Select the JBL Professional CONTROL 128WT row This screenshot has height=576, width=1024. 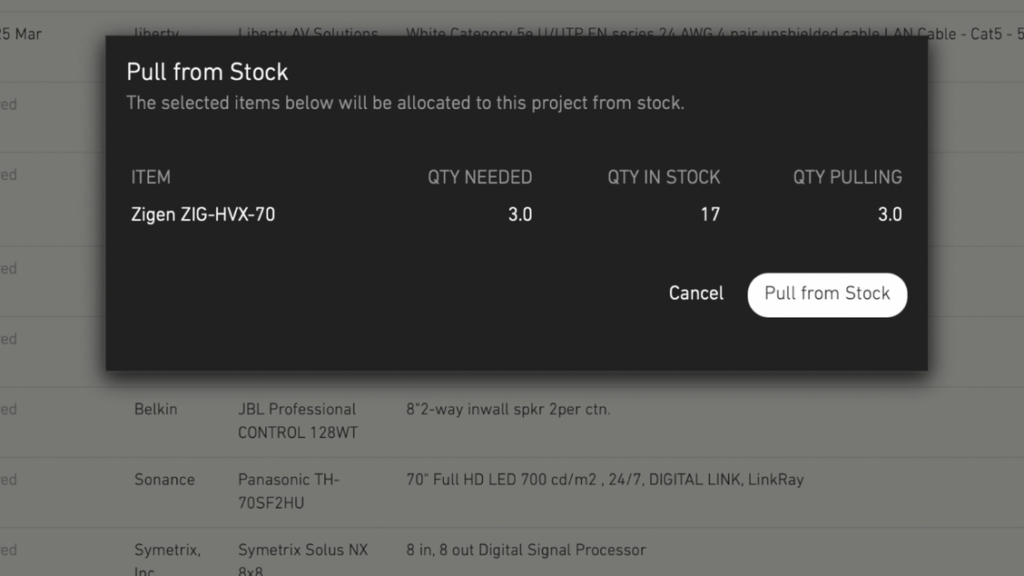296,421
